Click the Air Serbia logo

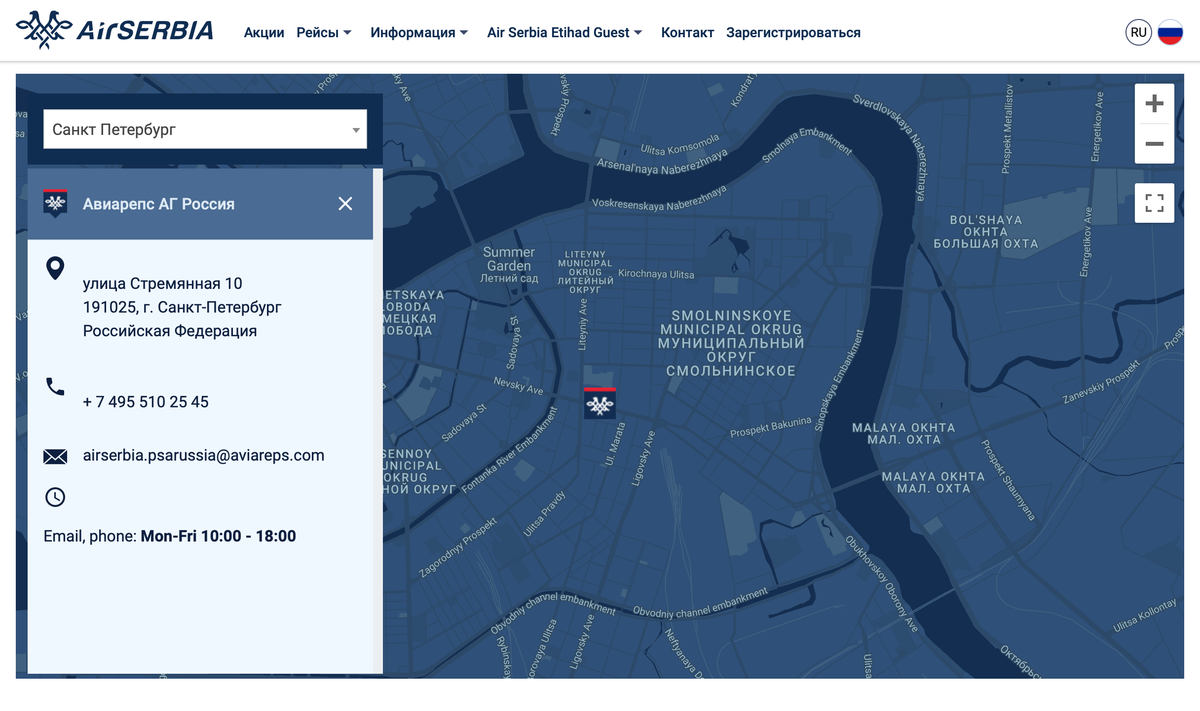[x=115, y=31]
